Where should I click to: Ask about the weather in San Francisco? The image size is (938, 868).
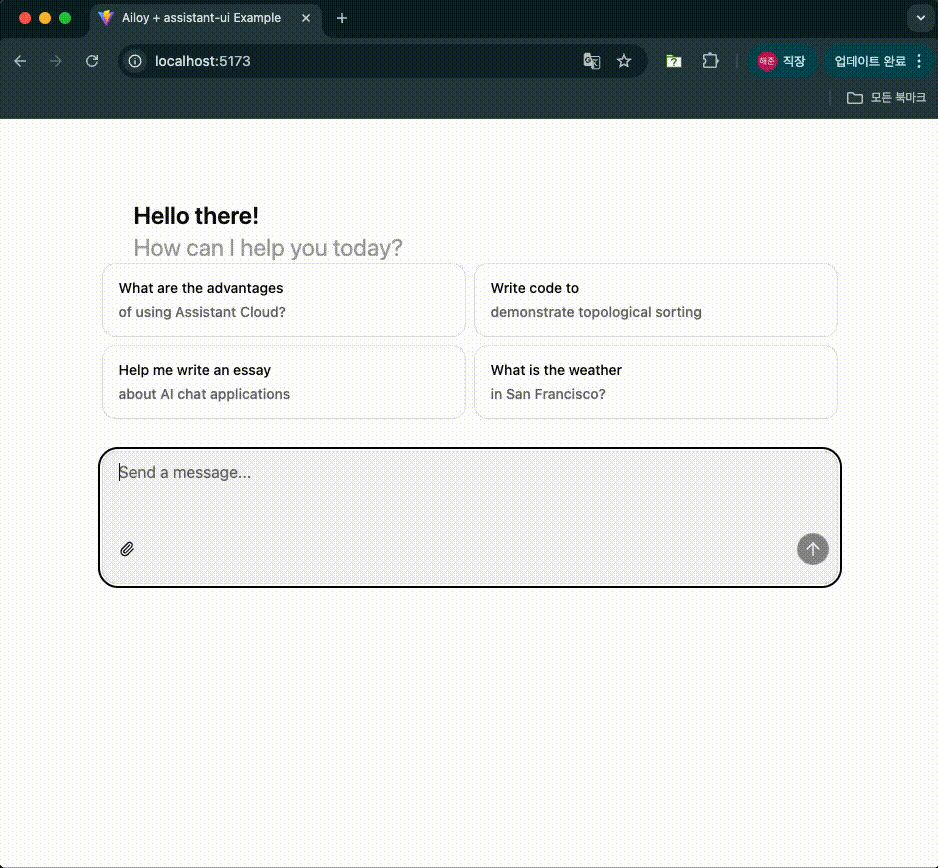coord(655,382)
